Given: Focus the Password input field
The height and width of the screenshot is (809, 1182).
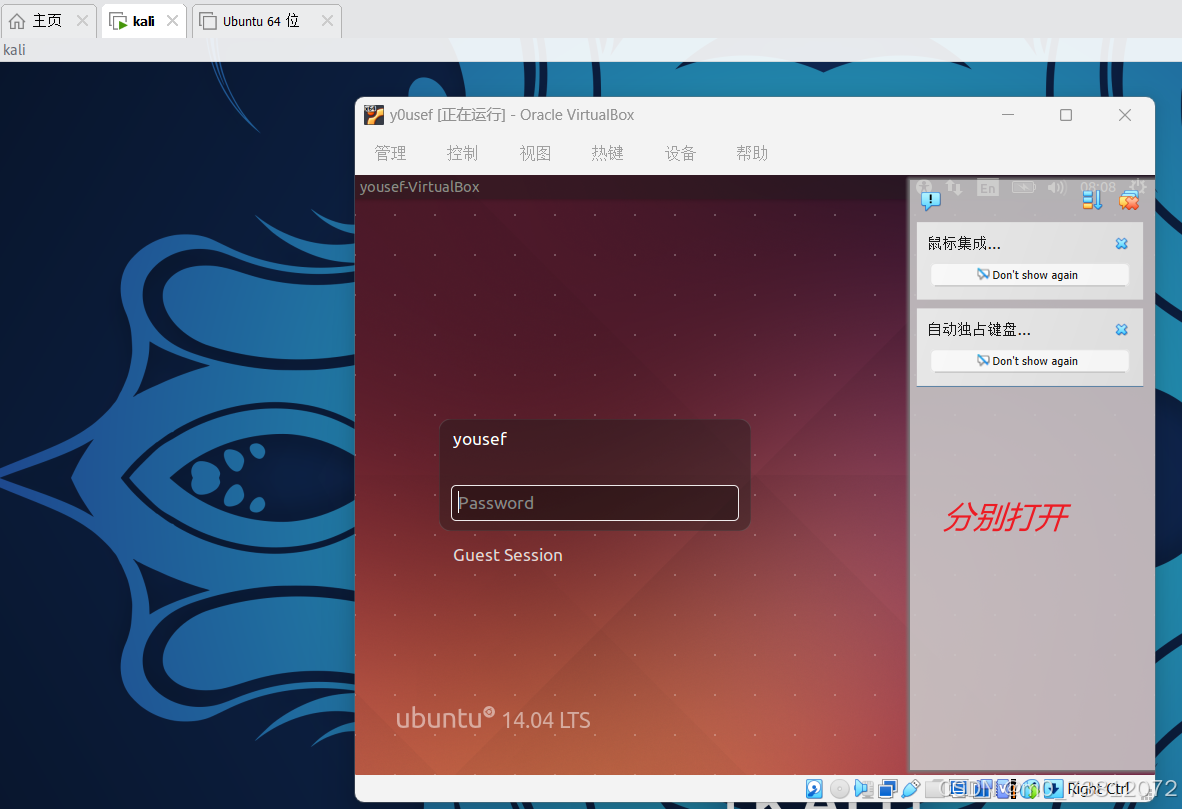Looking at the screenshot, I should [595, 503].
